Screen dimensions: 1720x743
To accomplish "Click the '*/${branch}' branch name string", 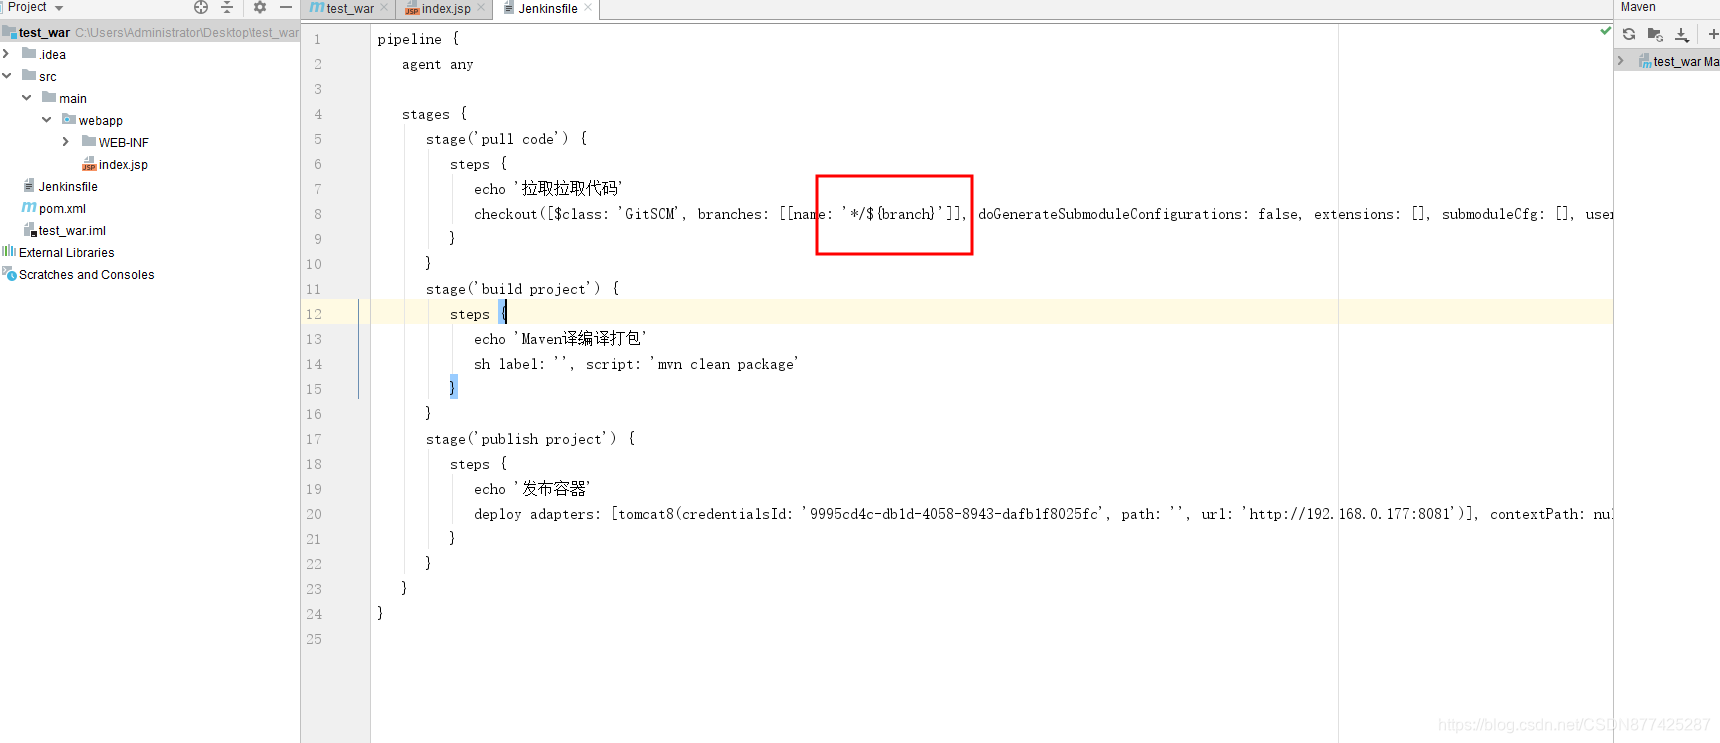I will 892,214.
